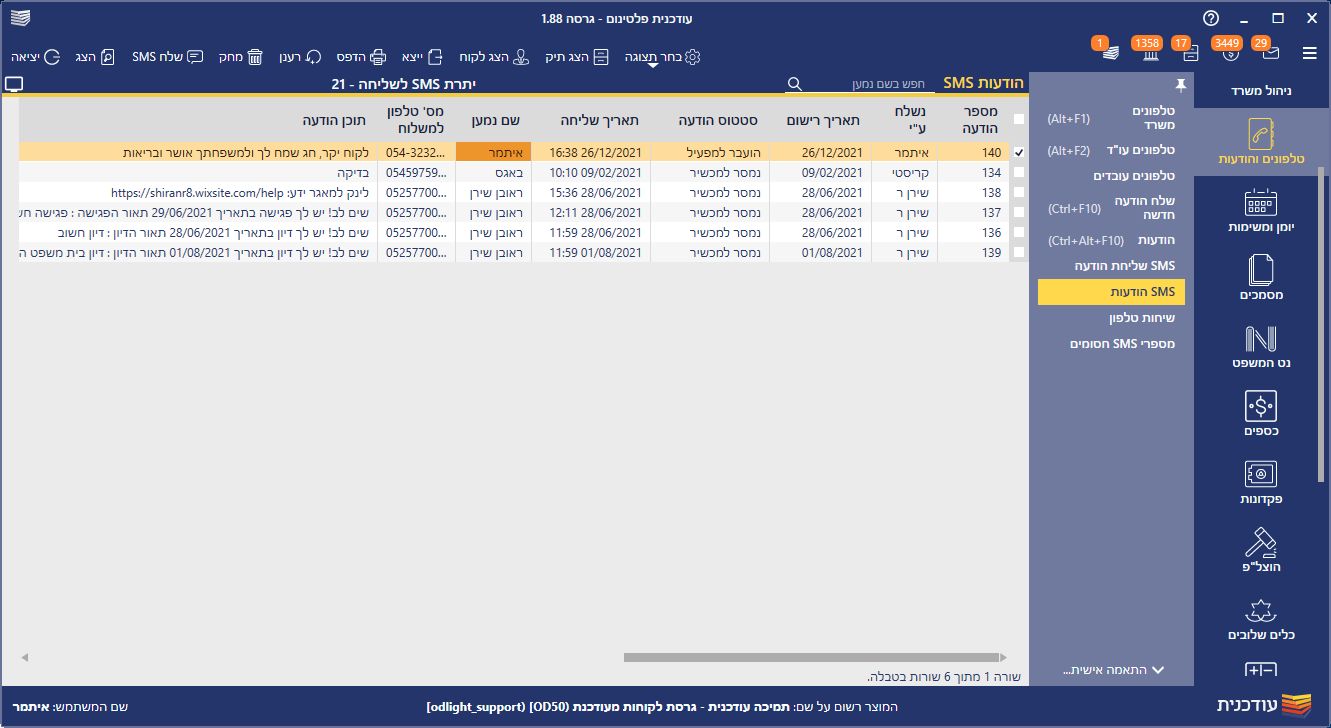Click the Refresh (רענן) toolbar icon
The width and height of the screenshot is (1331, 728).
tap(314, 57)
